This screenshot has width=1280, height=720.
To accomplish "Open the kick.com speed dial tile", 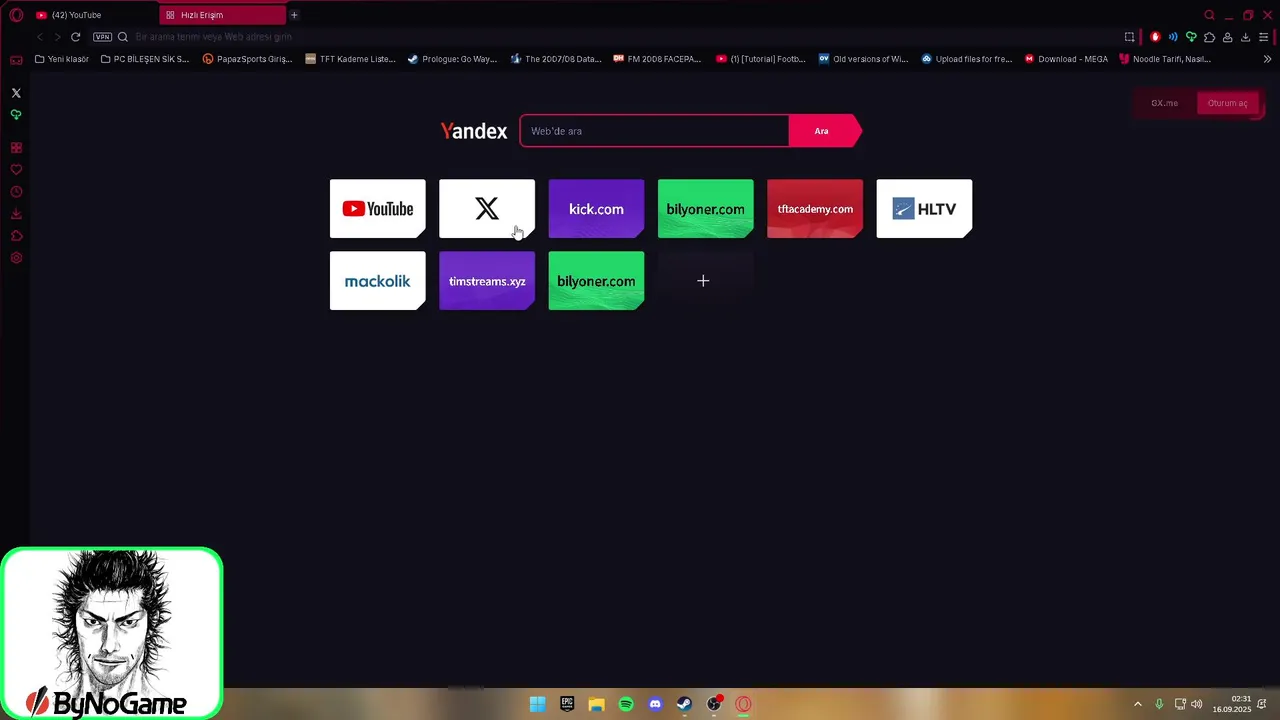I will click(x=596, y=209).
